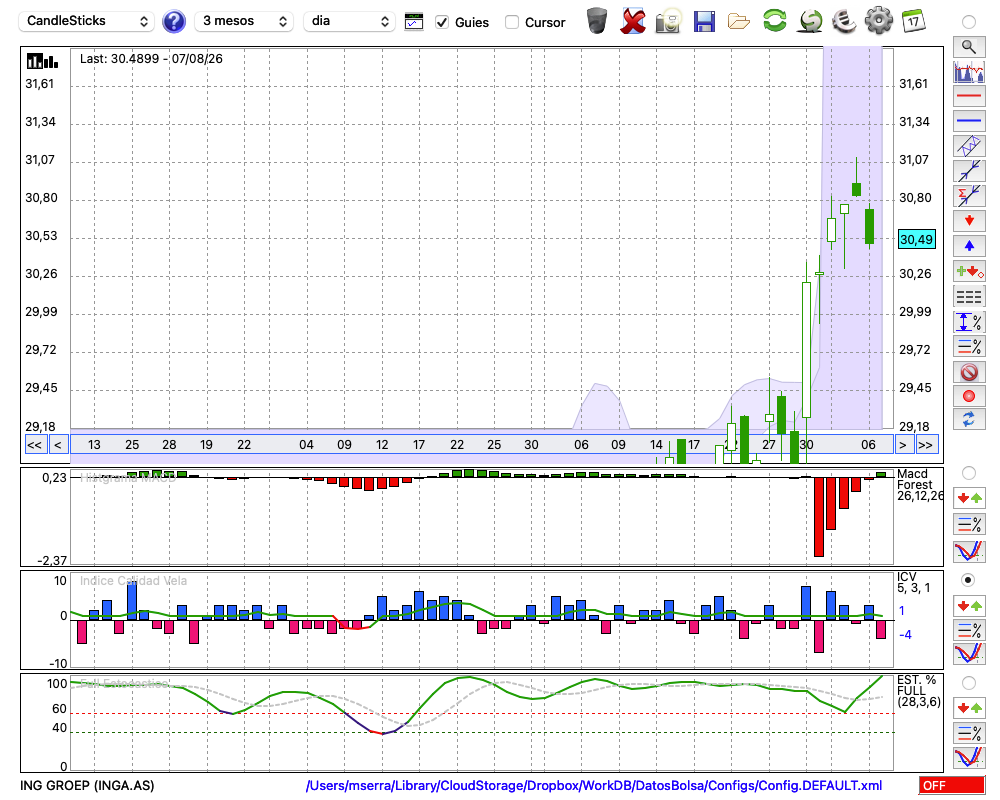Select the EST. % FULL panel radio button
The image size is (1000, 800).
[969, 683]
